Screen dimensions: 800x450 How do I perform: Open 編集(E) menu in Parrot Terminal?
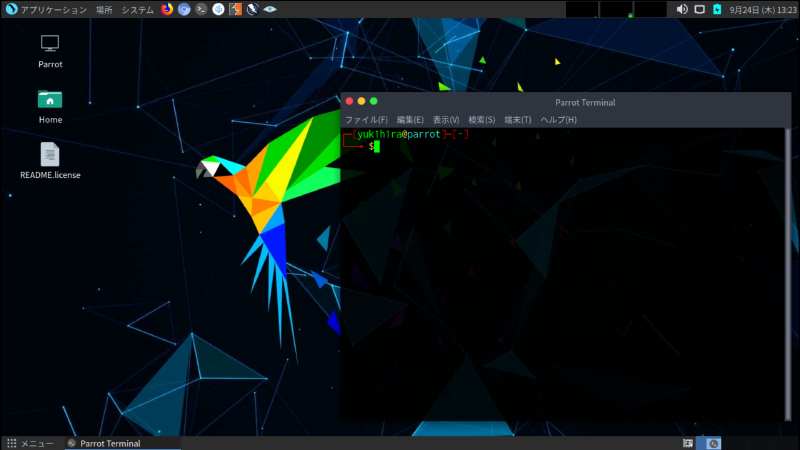coord(410,120)
